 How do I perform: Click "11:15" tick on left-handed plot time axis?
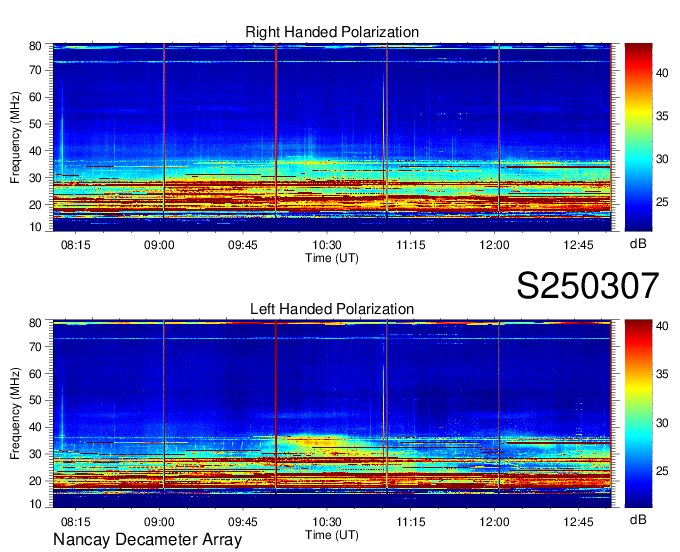411,522
